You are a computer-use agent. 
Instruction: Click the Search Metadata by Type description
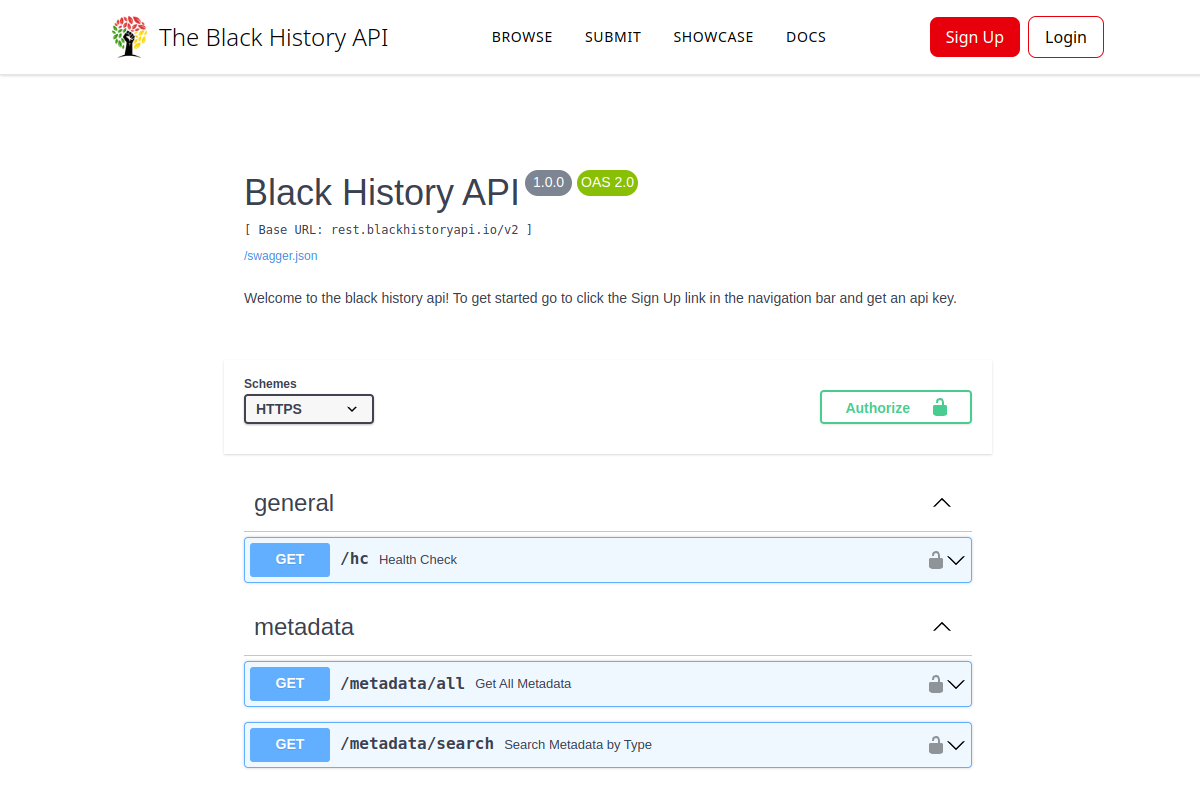(x=578, y=745)
